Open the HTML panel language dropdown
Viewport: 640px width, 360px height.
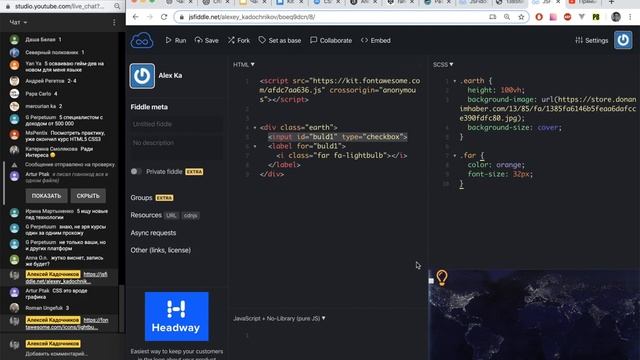244,64
